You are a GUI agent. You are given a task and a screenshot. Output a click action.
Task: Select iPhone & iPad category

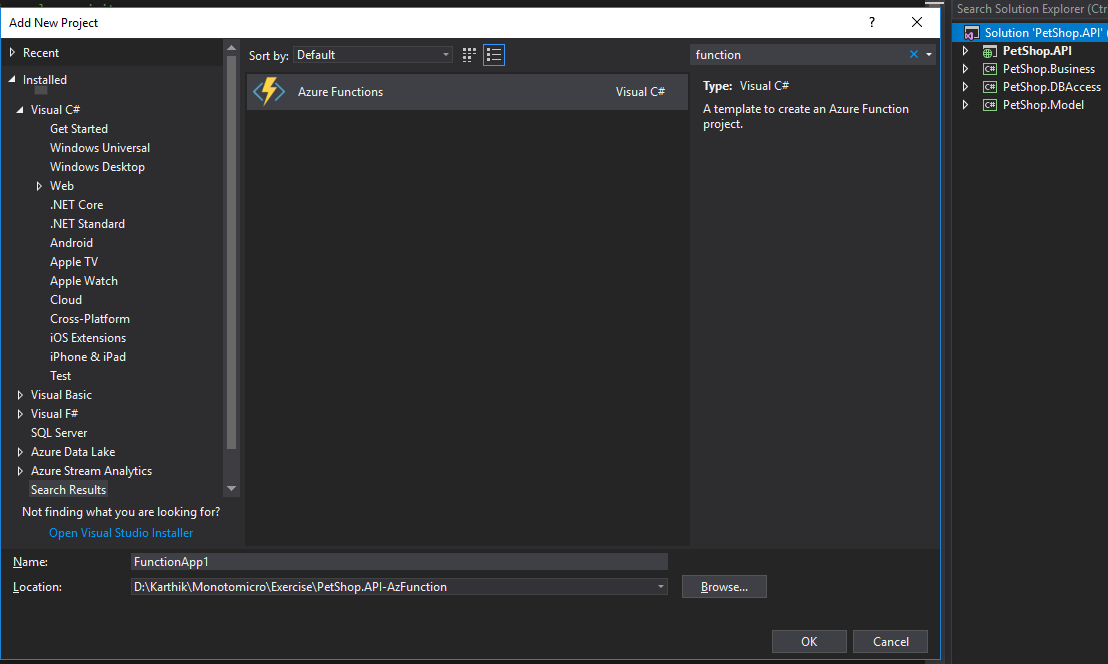click(88, 357)
